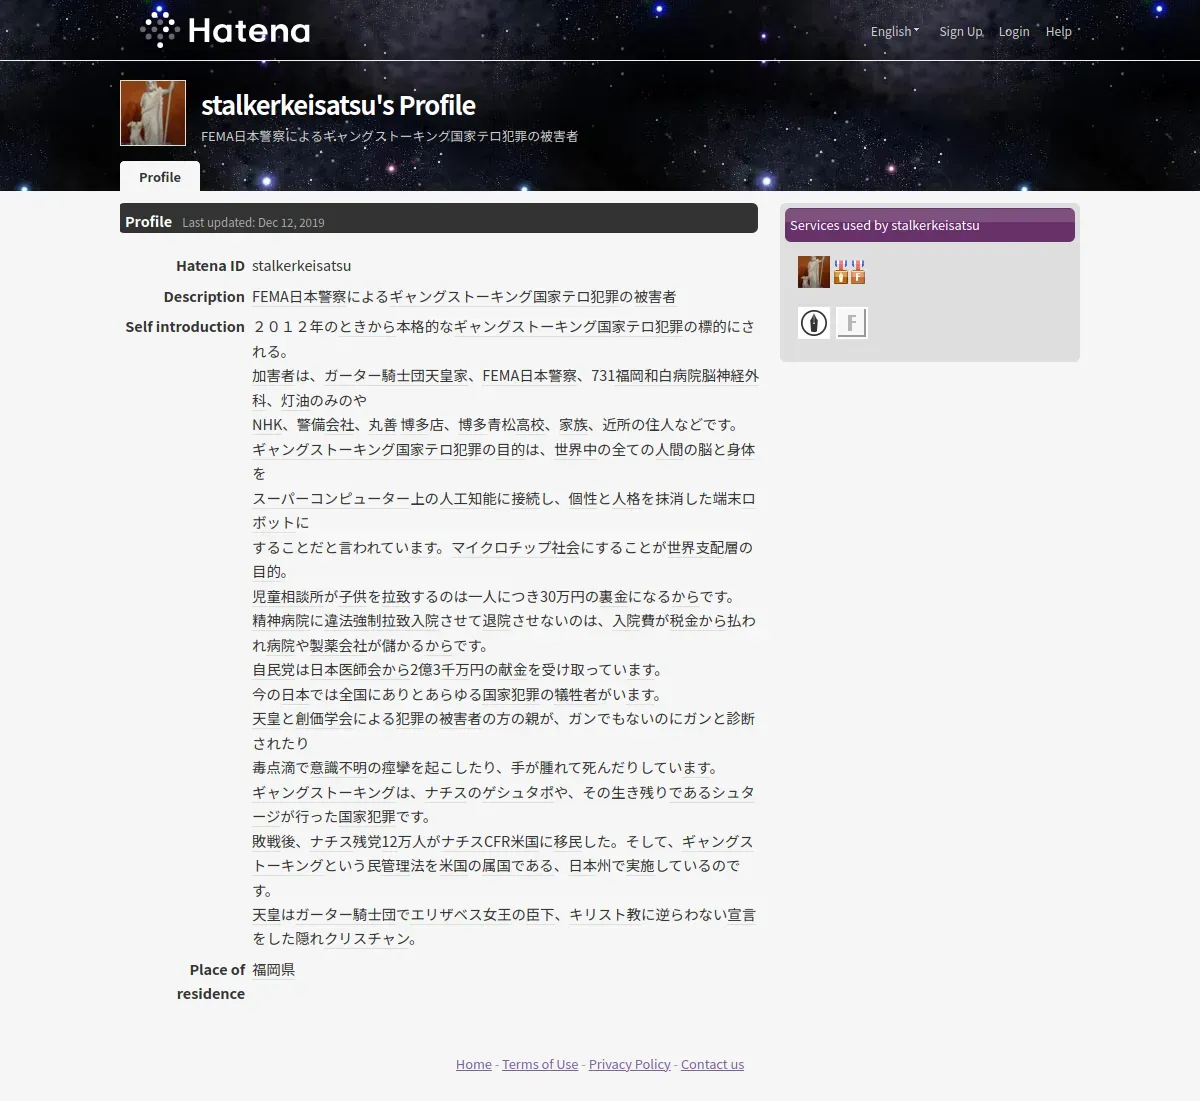1200x1101 pixels.
Task: Open the Privacy Policy link
Action: pyautogui.click(x=630, y=1064)
